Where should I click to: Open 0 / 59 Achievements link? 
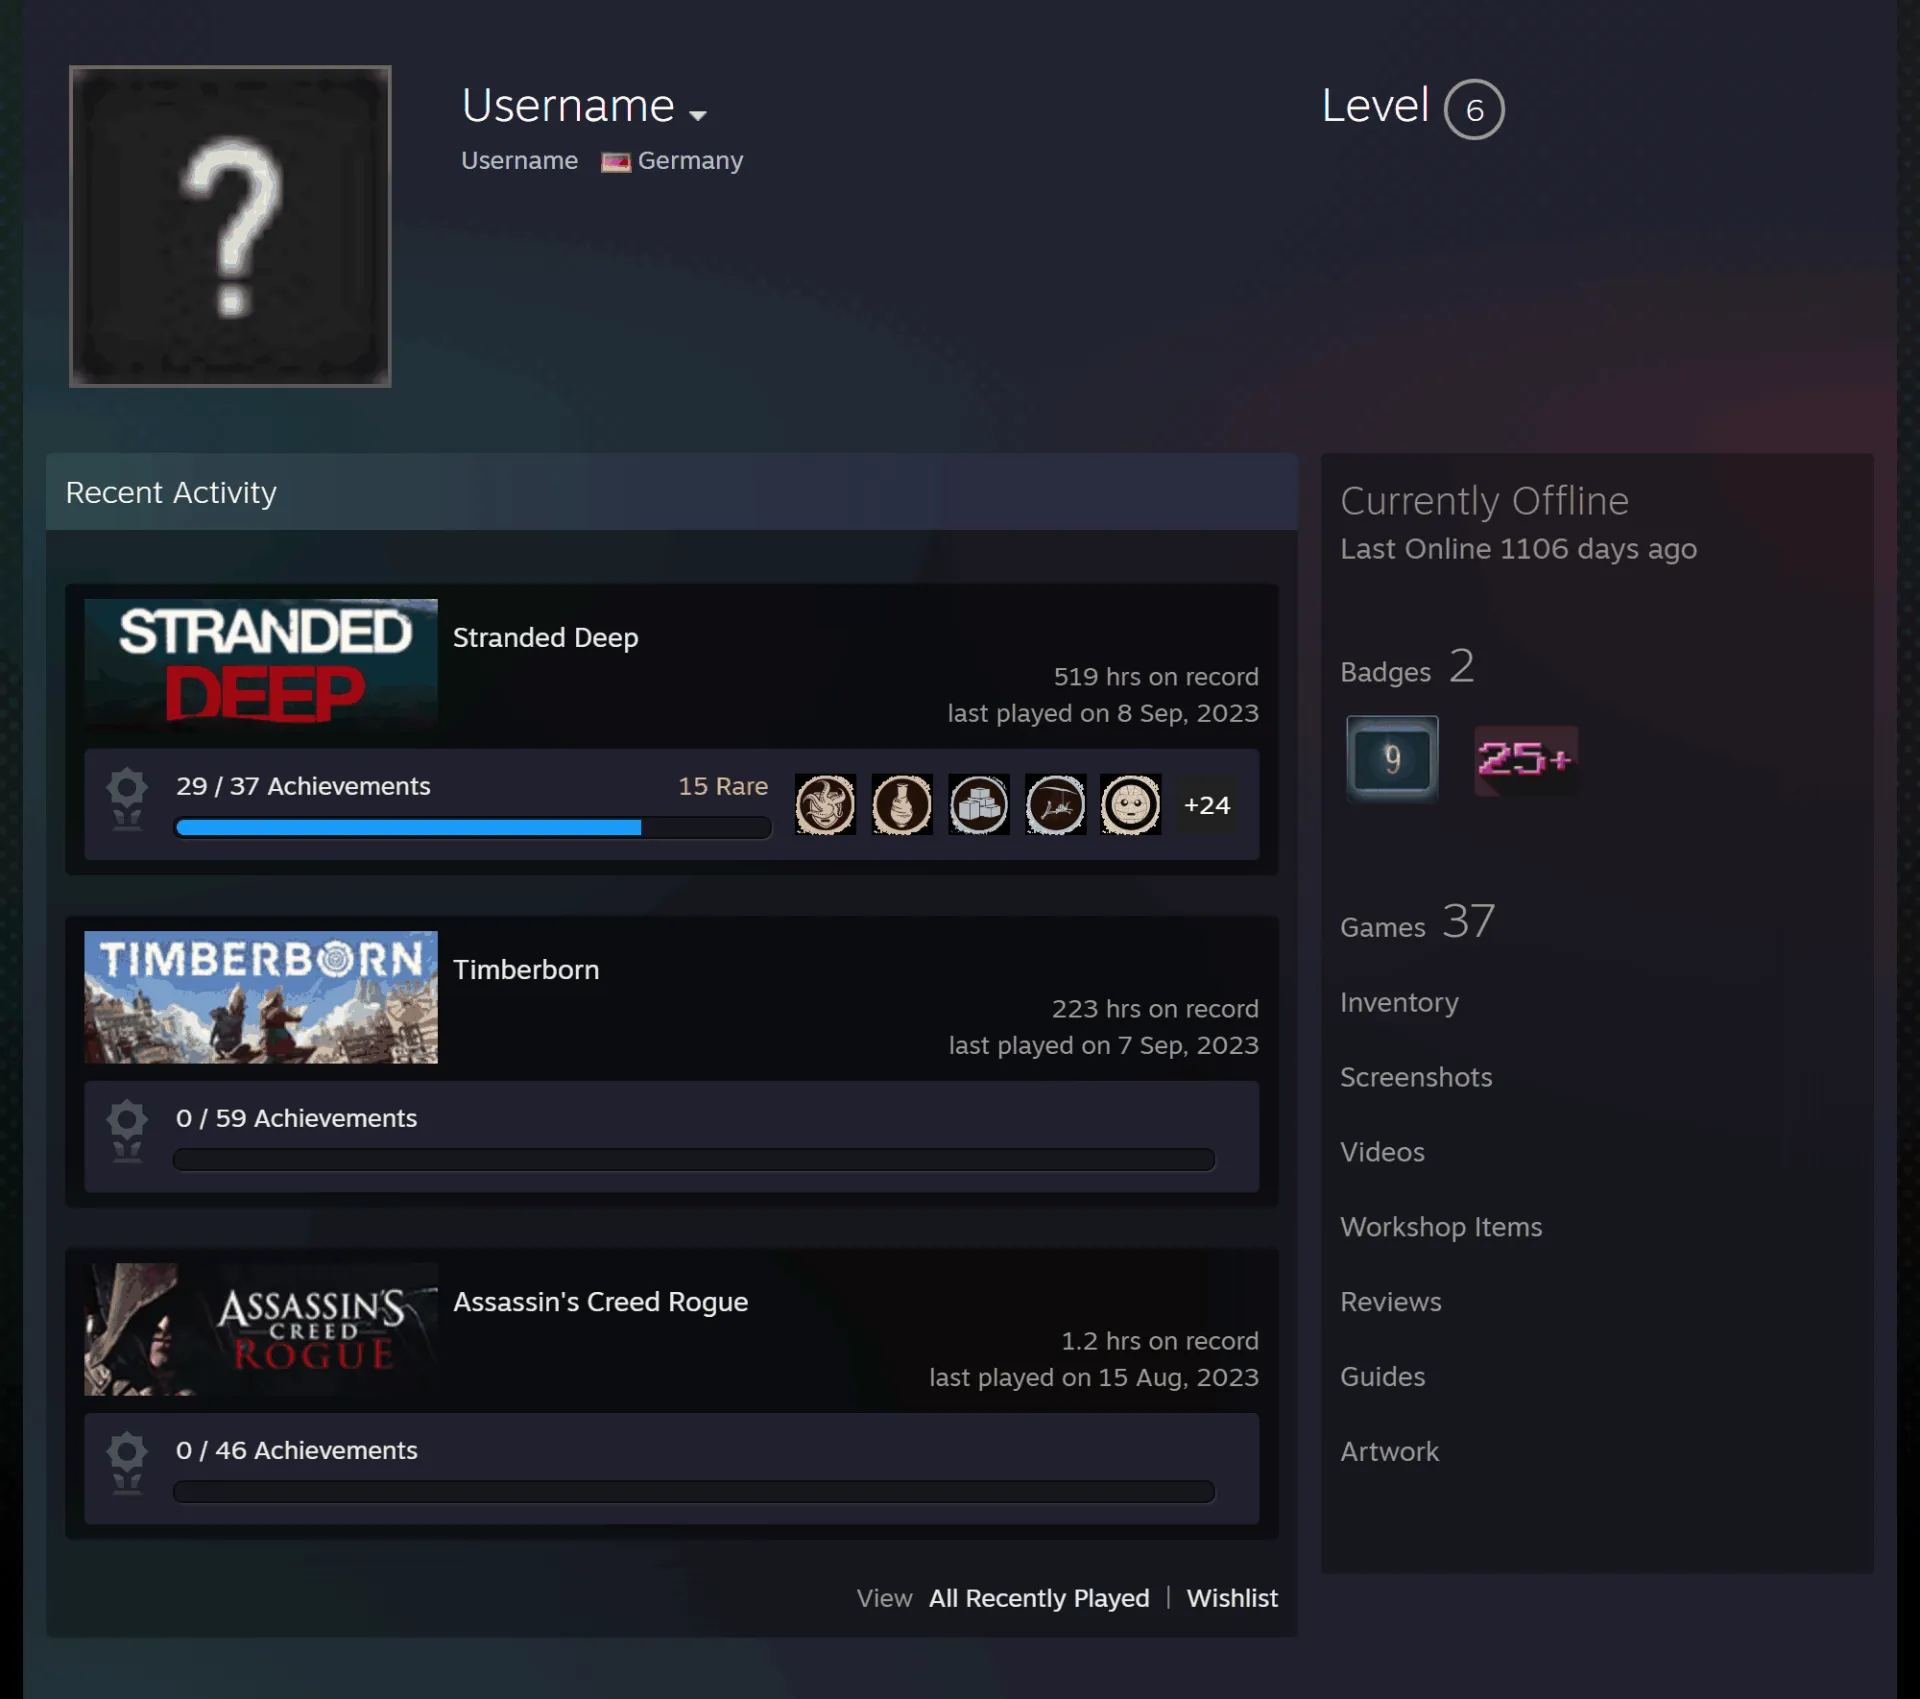[296, 1118]
